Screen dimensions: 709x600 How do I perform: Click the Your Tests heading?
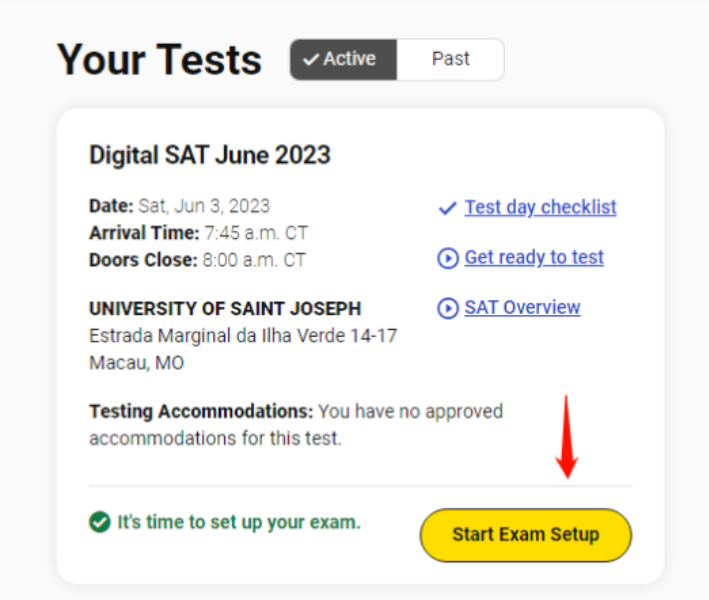coord(160,60)
